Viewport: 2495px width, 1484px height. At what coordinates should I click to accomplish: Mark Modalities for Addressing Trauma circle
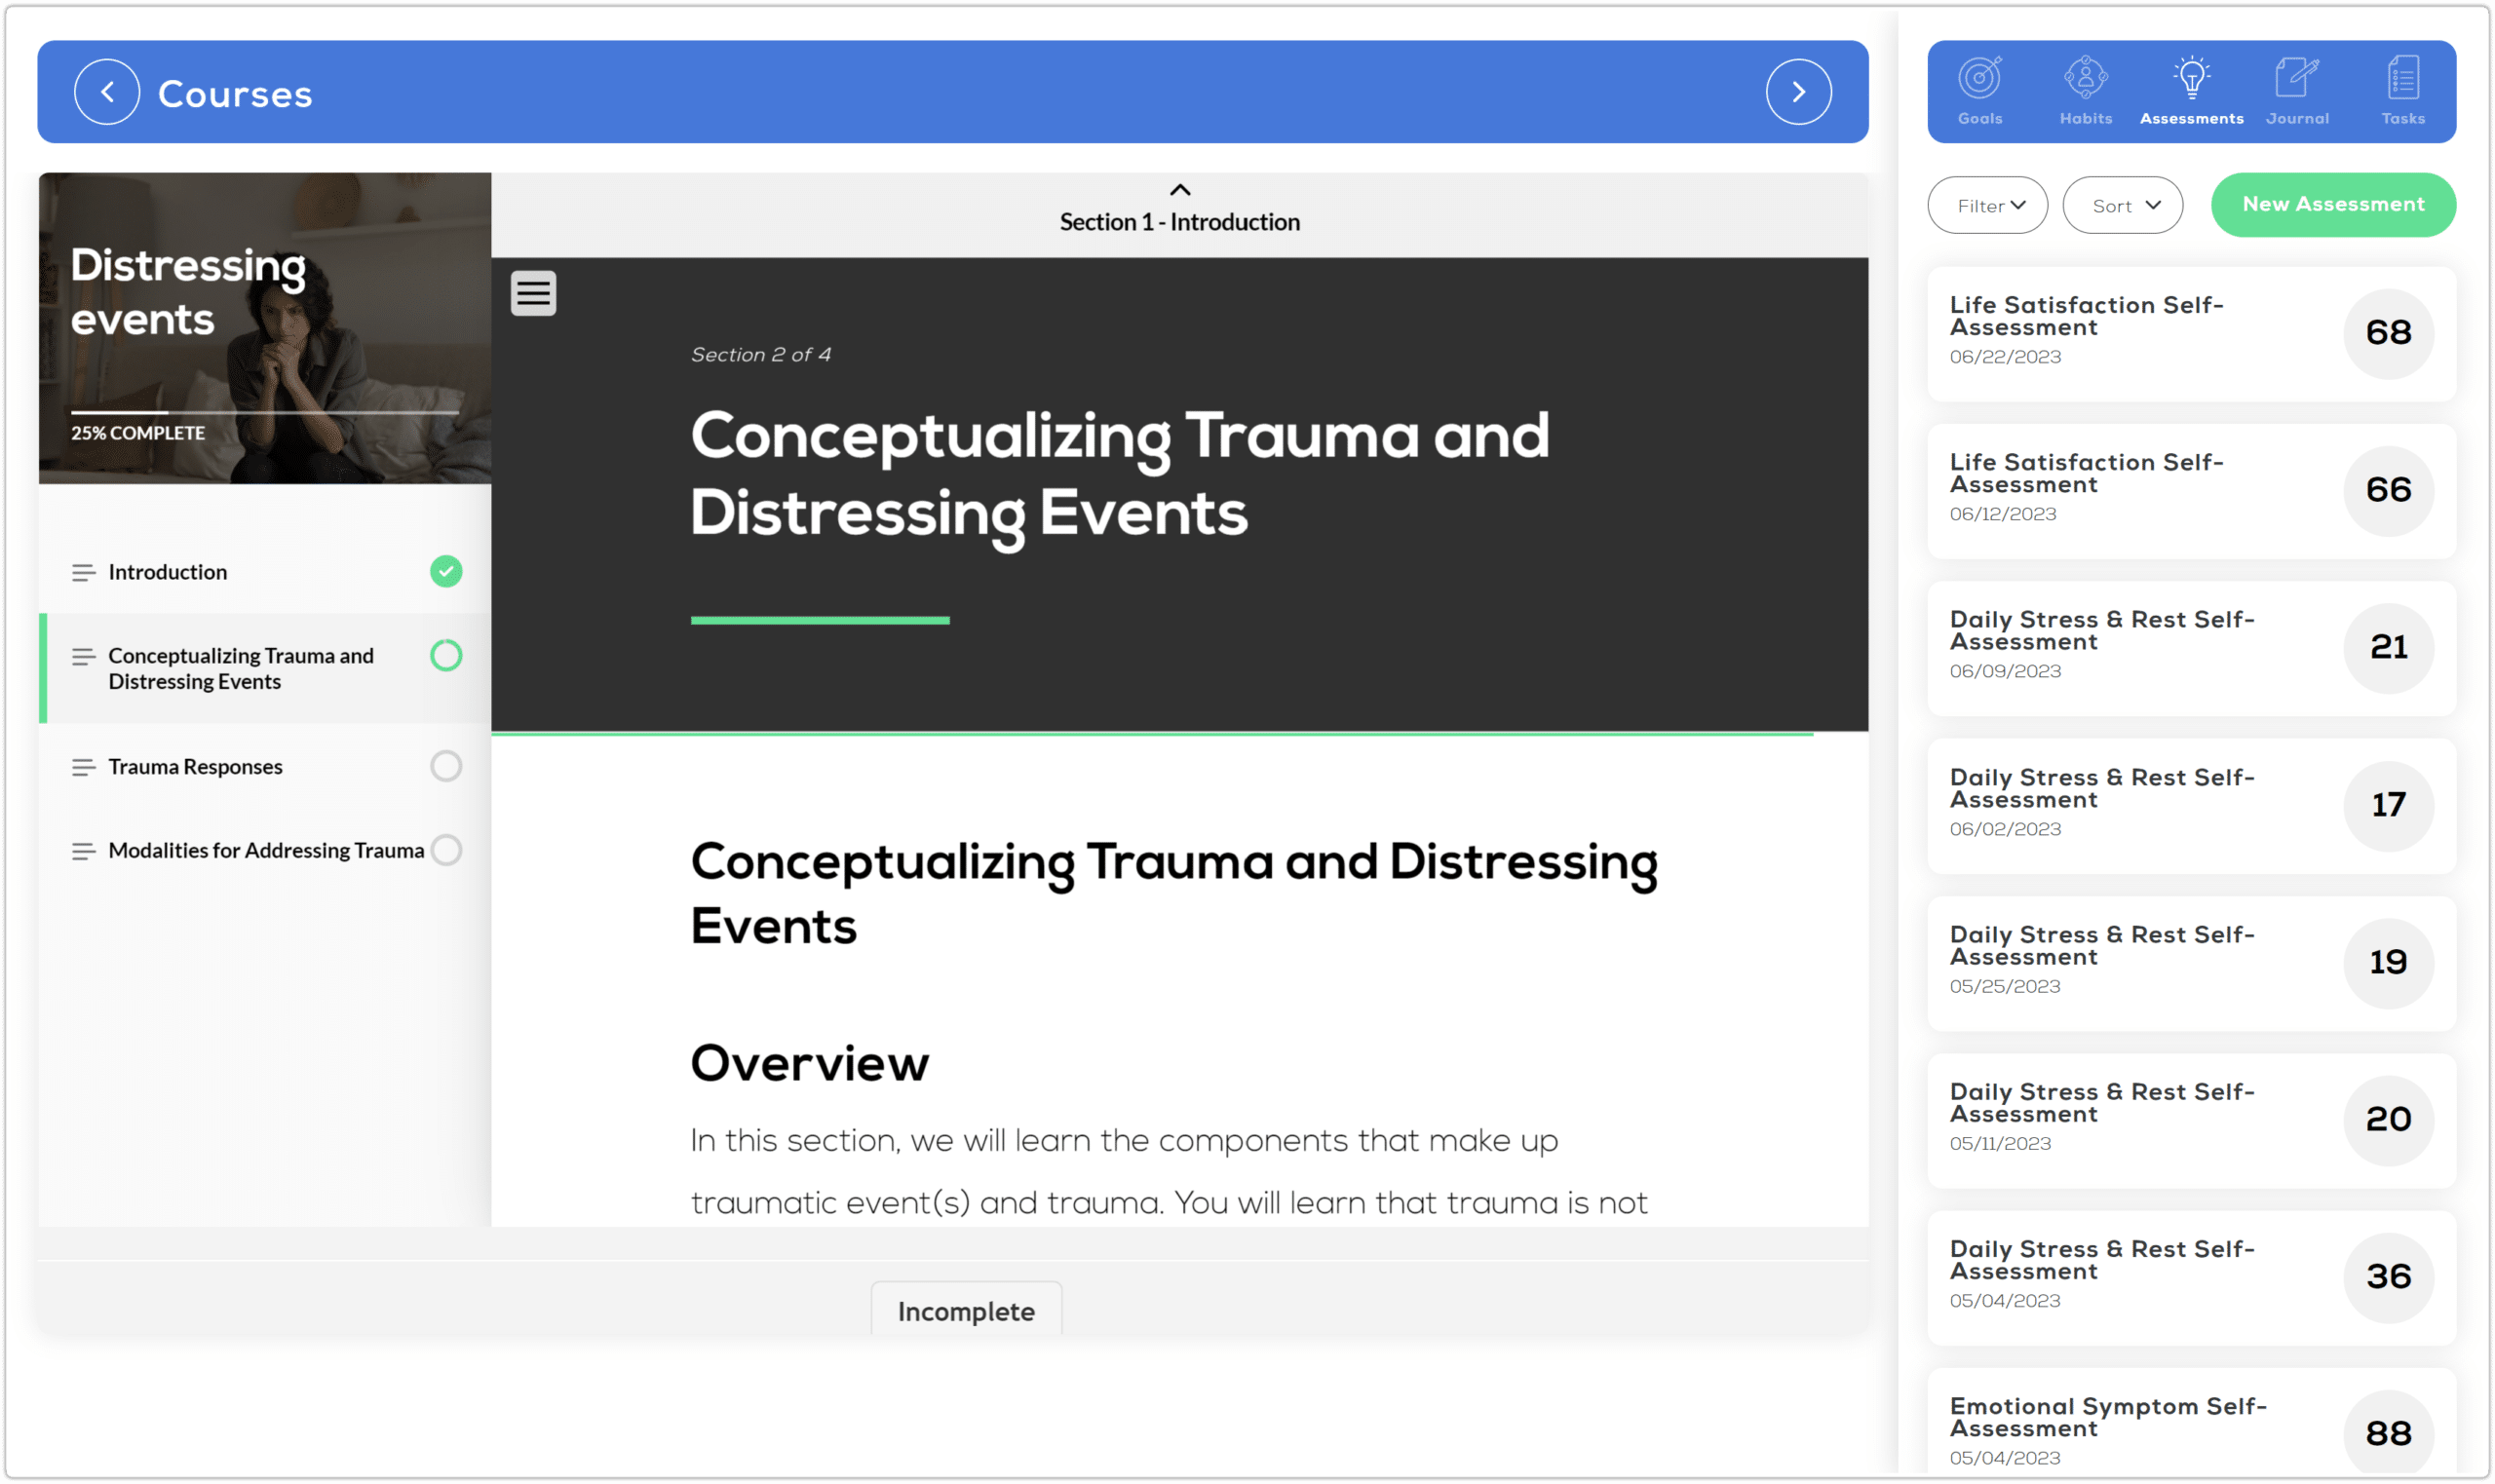point(447,850)
